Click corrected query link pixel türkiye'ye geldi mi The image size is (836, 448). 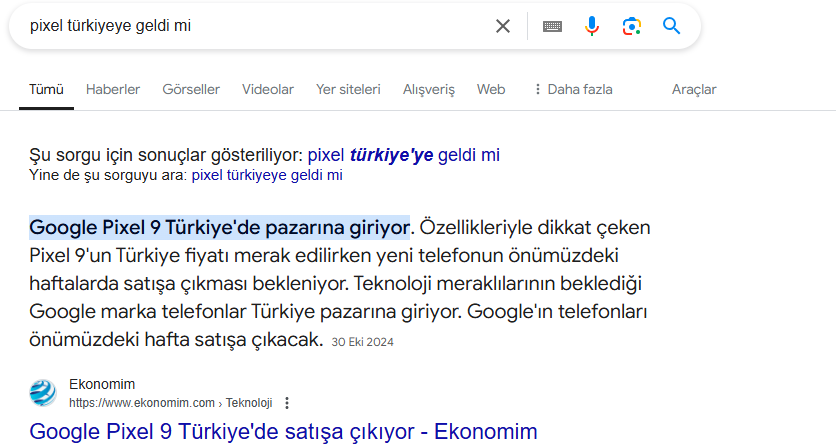403,155
